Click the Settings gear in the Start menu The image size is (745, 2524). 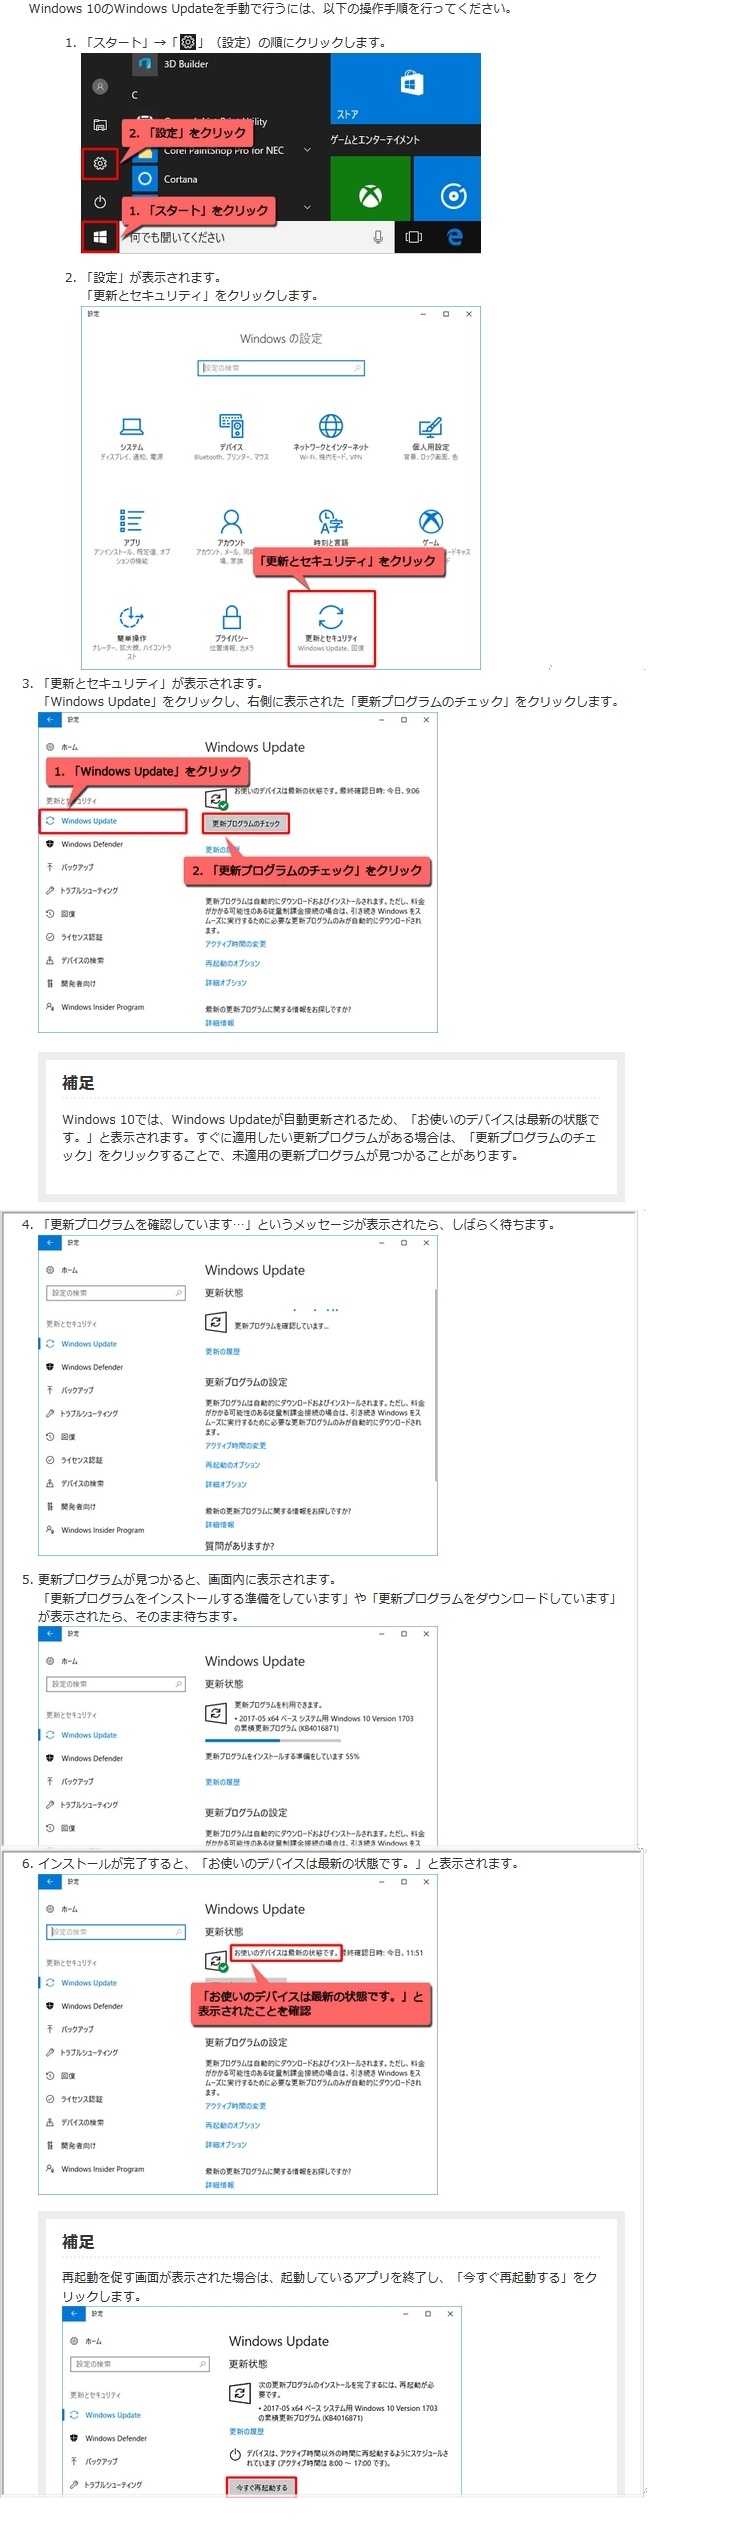(100, 164)
